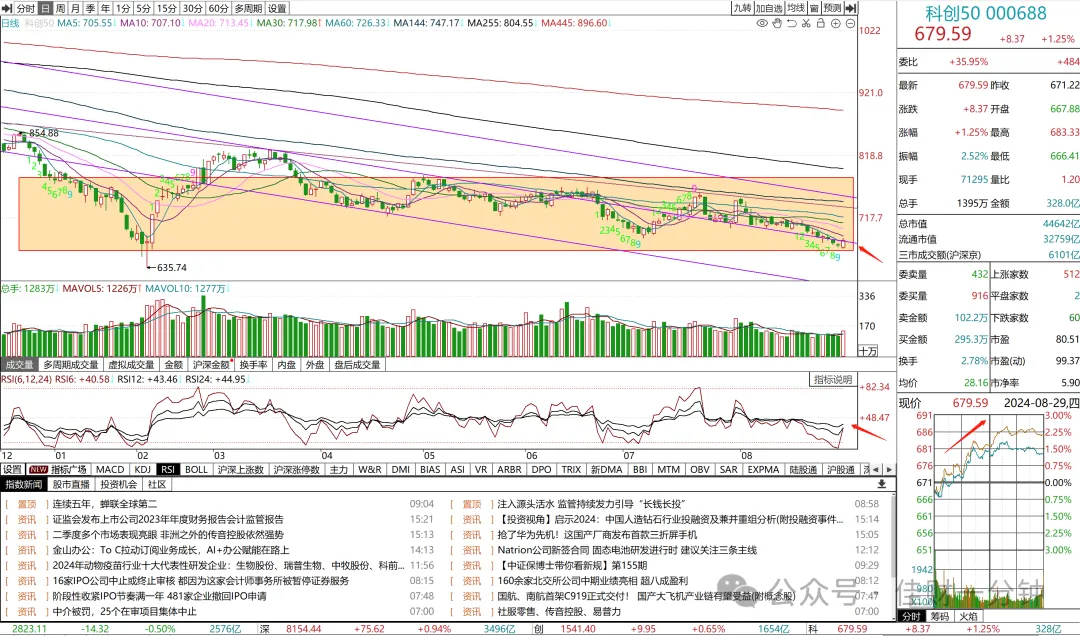Switch indicator to MACD

pyautogui.click(x=110, y=469)
